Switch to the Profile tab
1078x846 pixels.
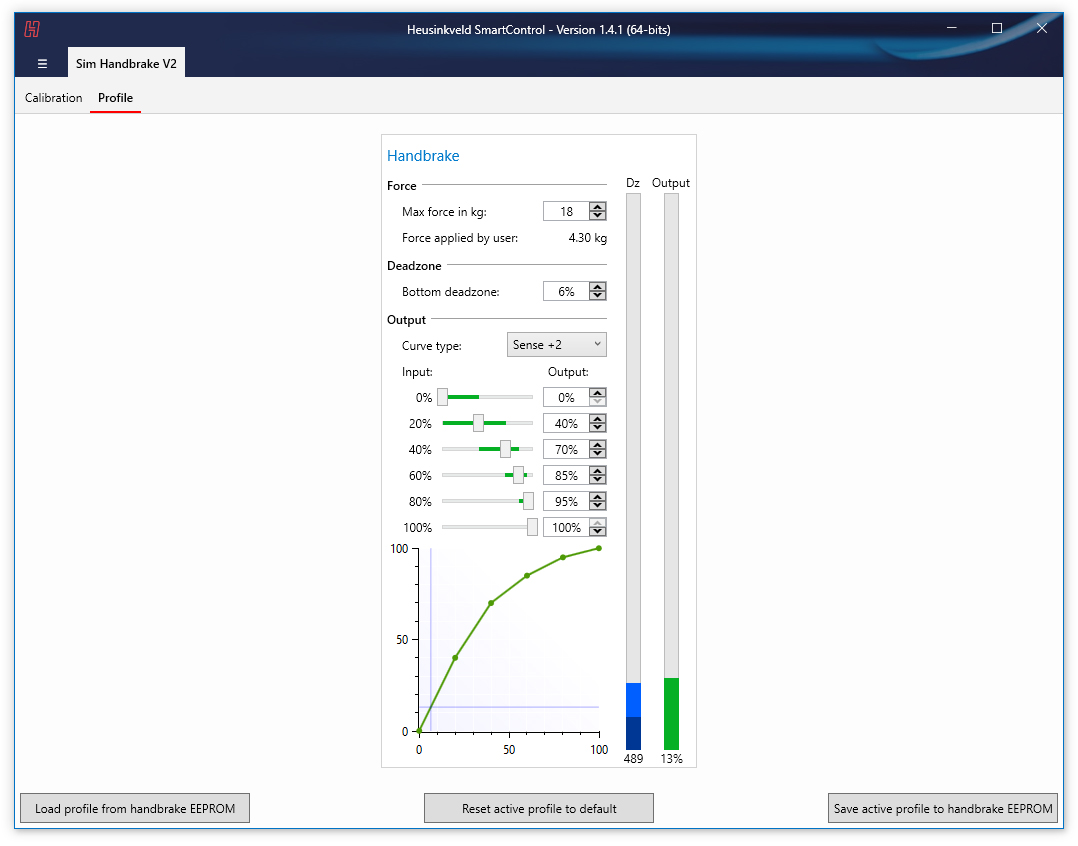(116, 98)
